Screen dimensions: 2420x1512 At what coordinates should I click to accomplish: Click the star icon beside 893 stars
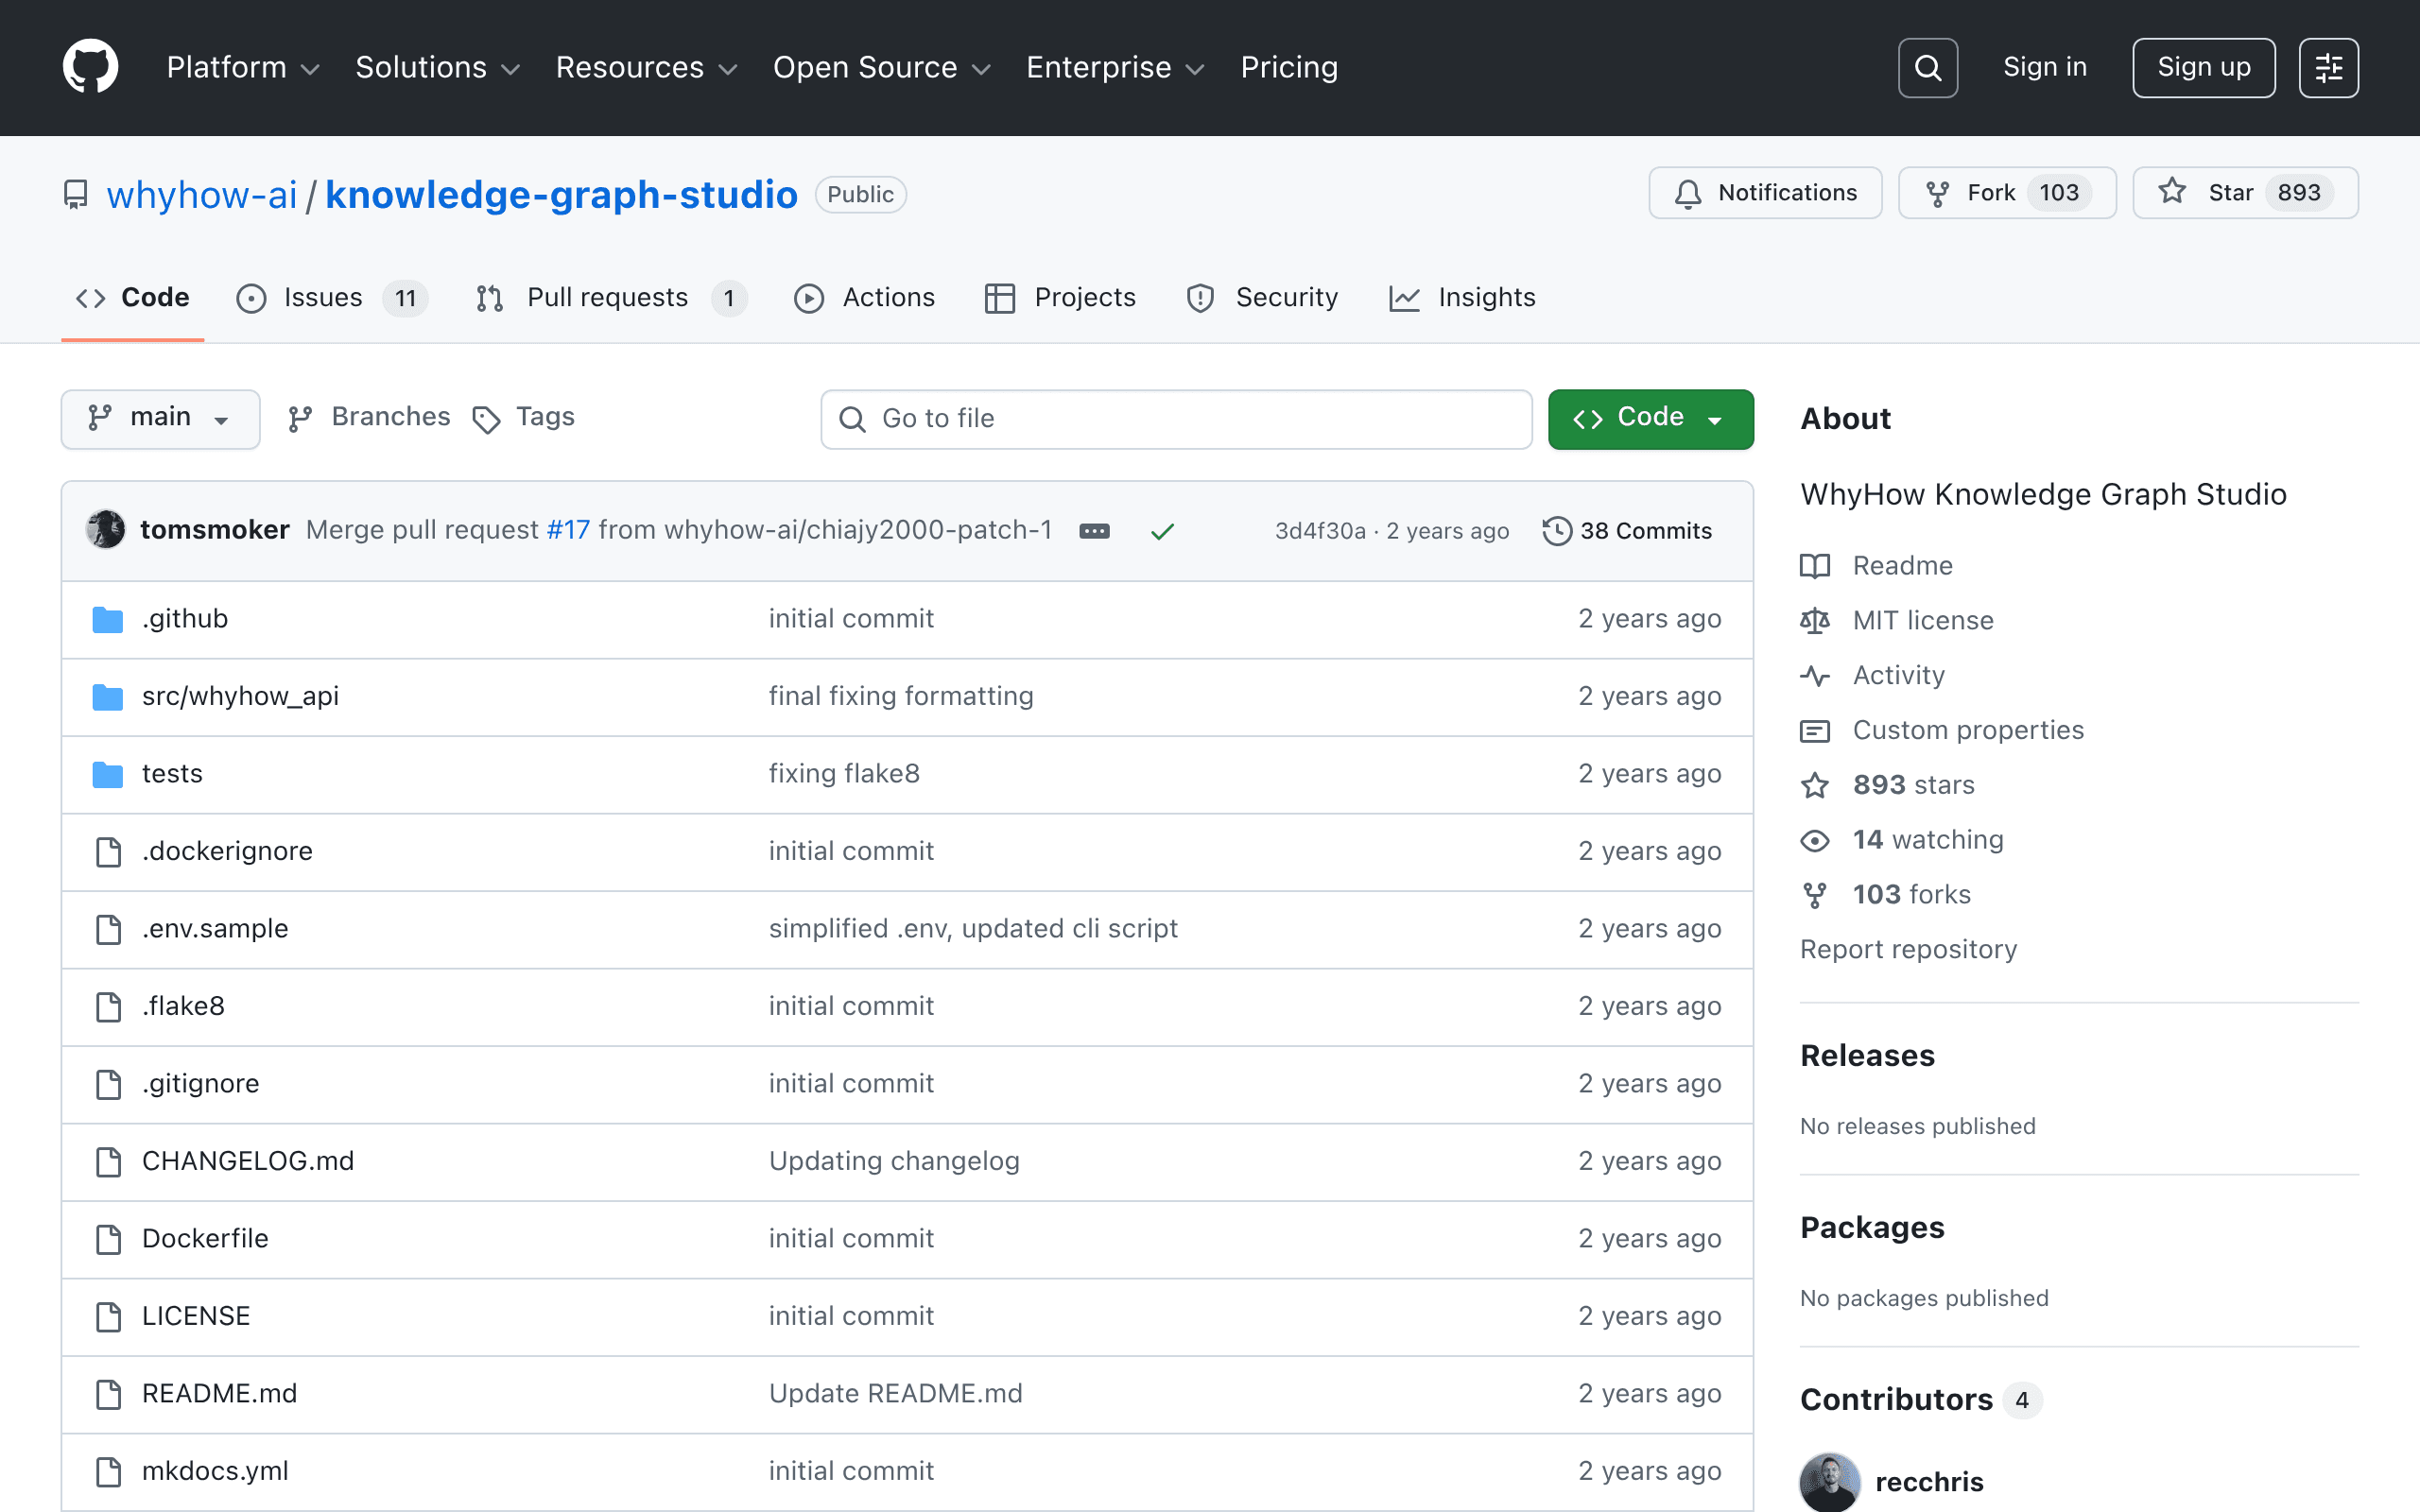[1815, 786]
